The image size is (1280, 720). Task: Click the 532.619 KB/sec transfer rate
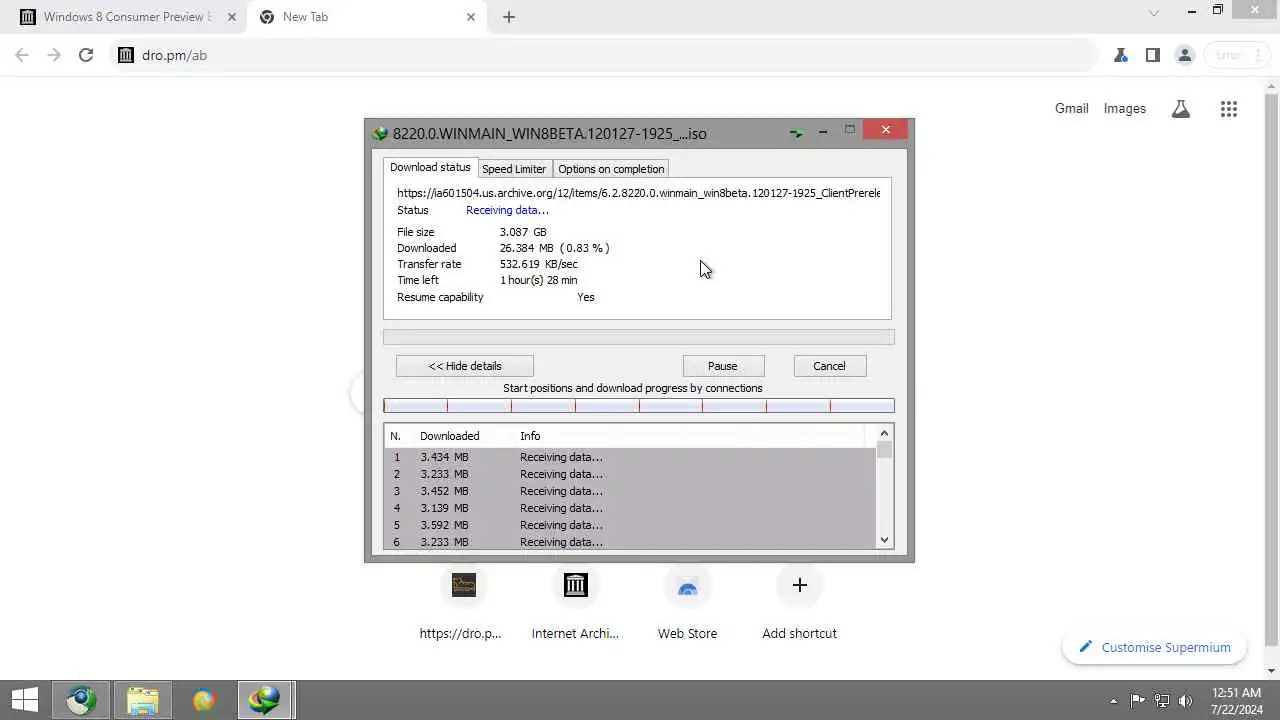coord(539,264)
